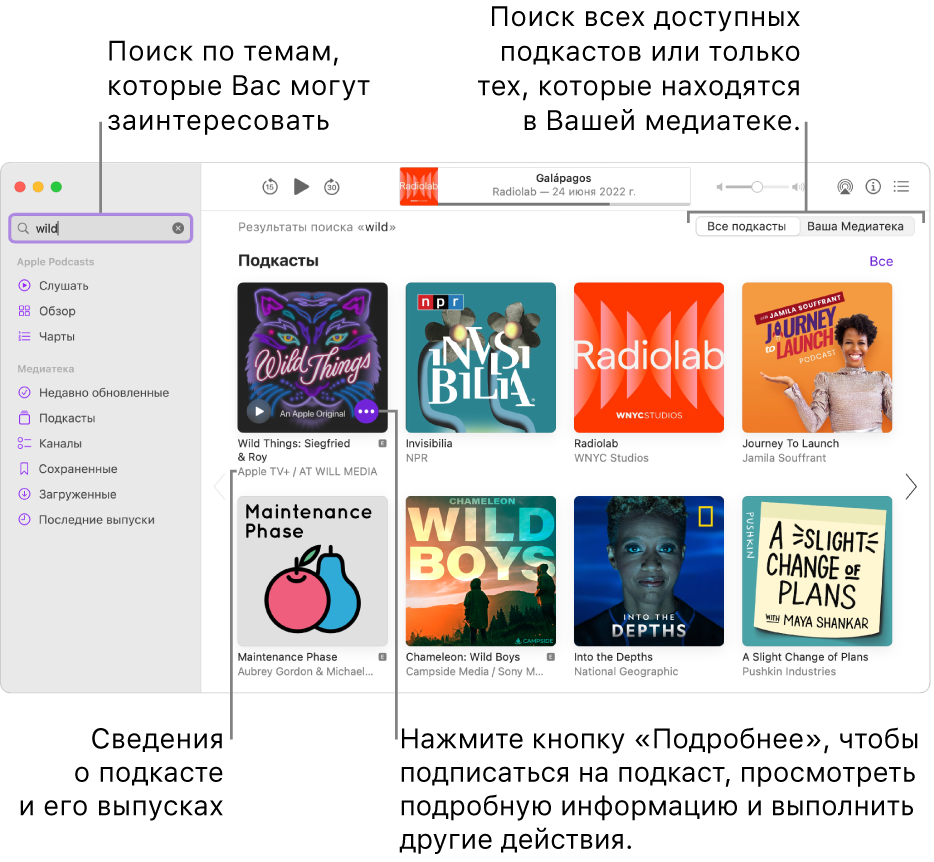Click the high volume speaker icon
This screenshot has width=934, height=862.
click(x=798, y=187)
